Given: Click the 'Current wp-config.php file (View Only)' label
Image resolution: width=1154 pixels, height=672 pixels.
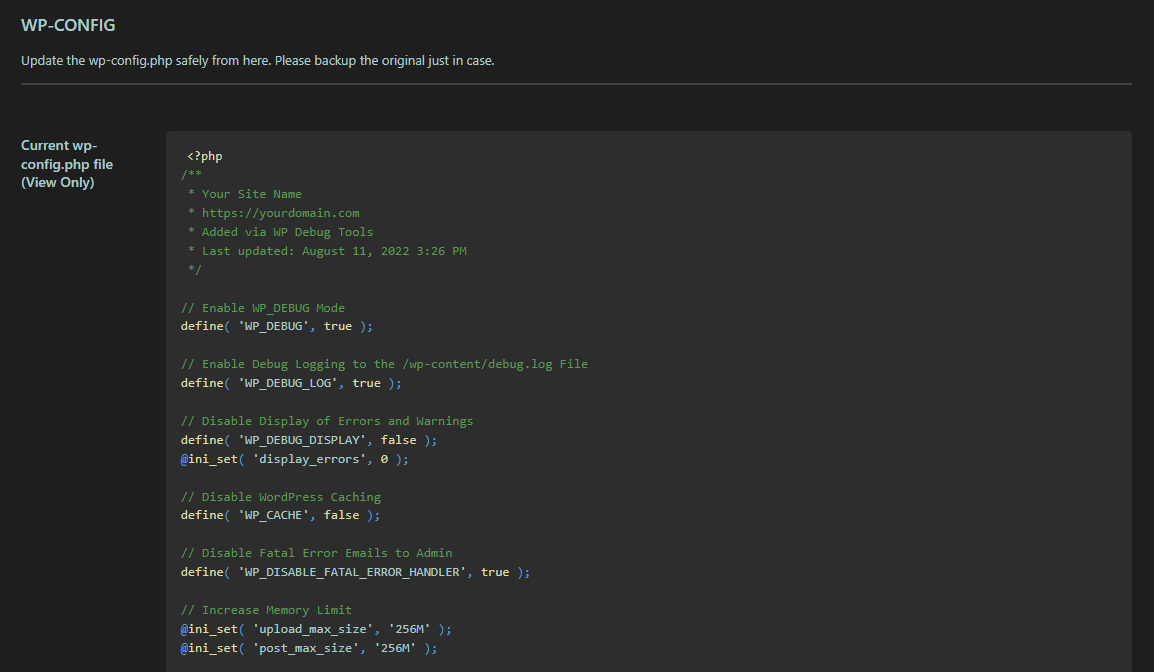Looking at the screenshot, I should (68, 164).
